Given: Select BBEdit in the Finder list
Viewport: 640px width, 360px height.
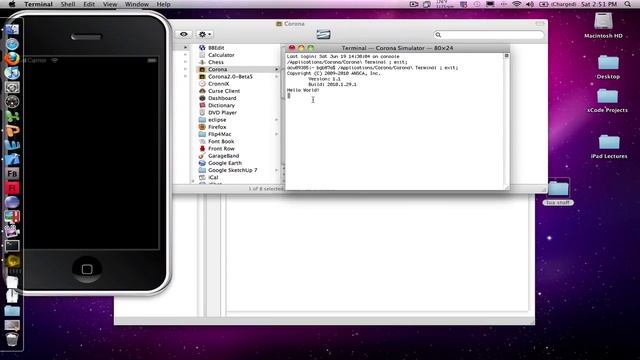Looking at the screenshot, I should point(216,48).
